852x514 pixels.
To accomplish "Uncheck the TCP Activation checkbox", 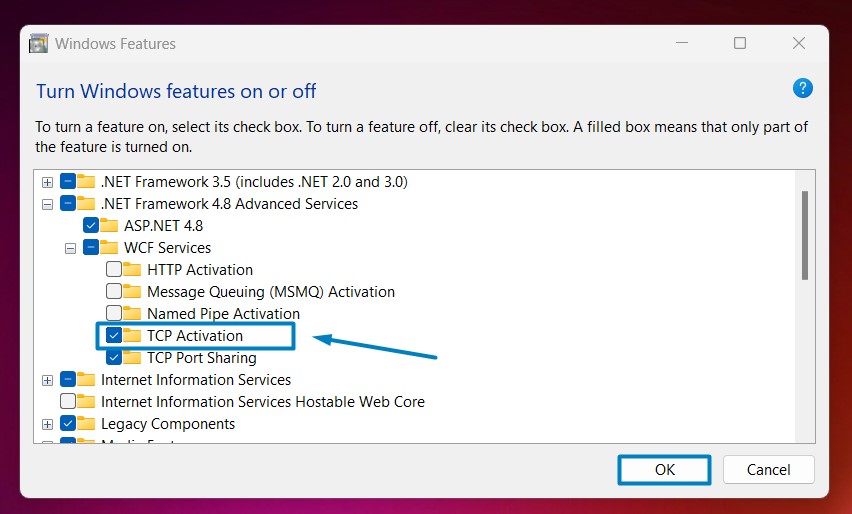I will [114, 335].
